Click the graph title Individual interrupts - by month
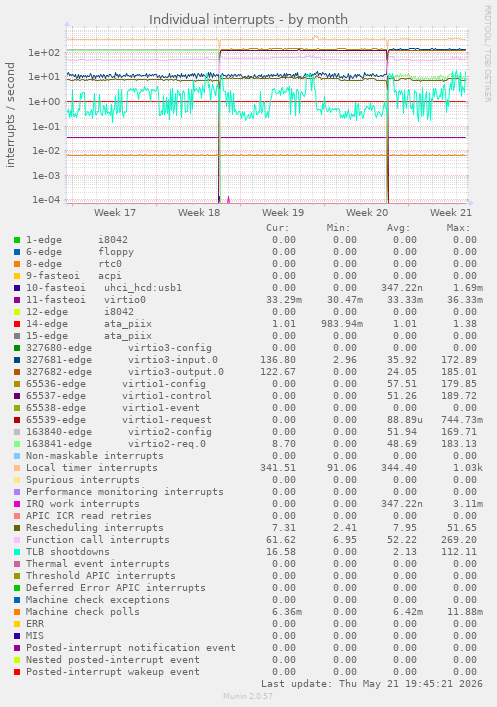Viewport: 497px width, 707px height. click(x=248, y=19)
